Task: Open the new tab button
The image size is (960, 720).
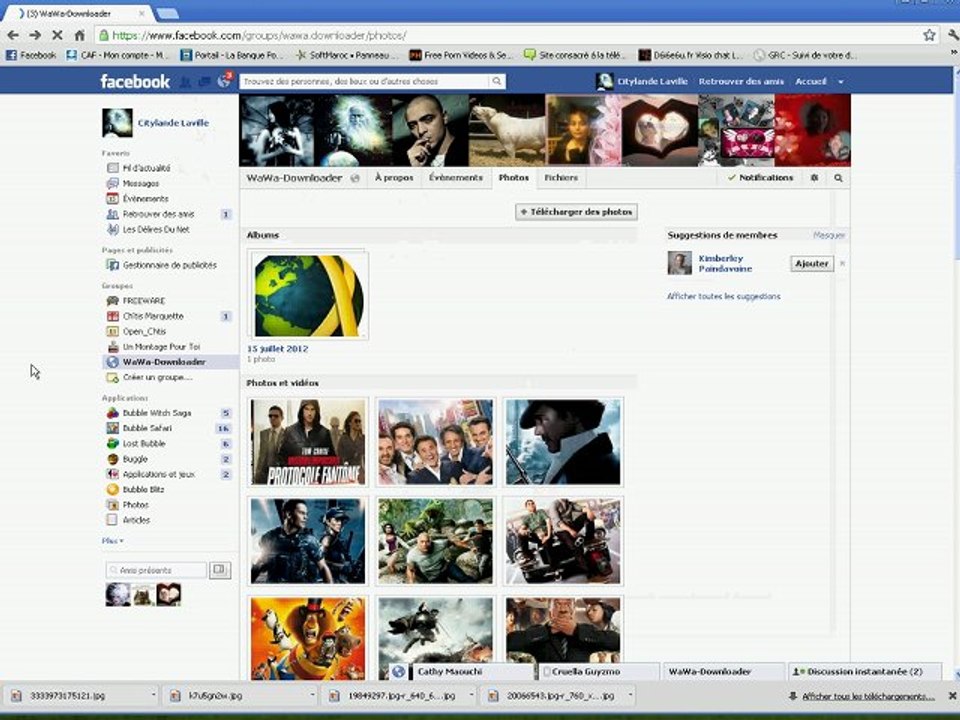Action: [167, 13]
